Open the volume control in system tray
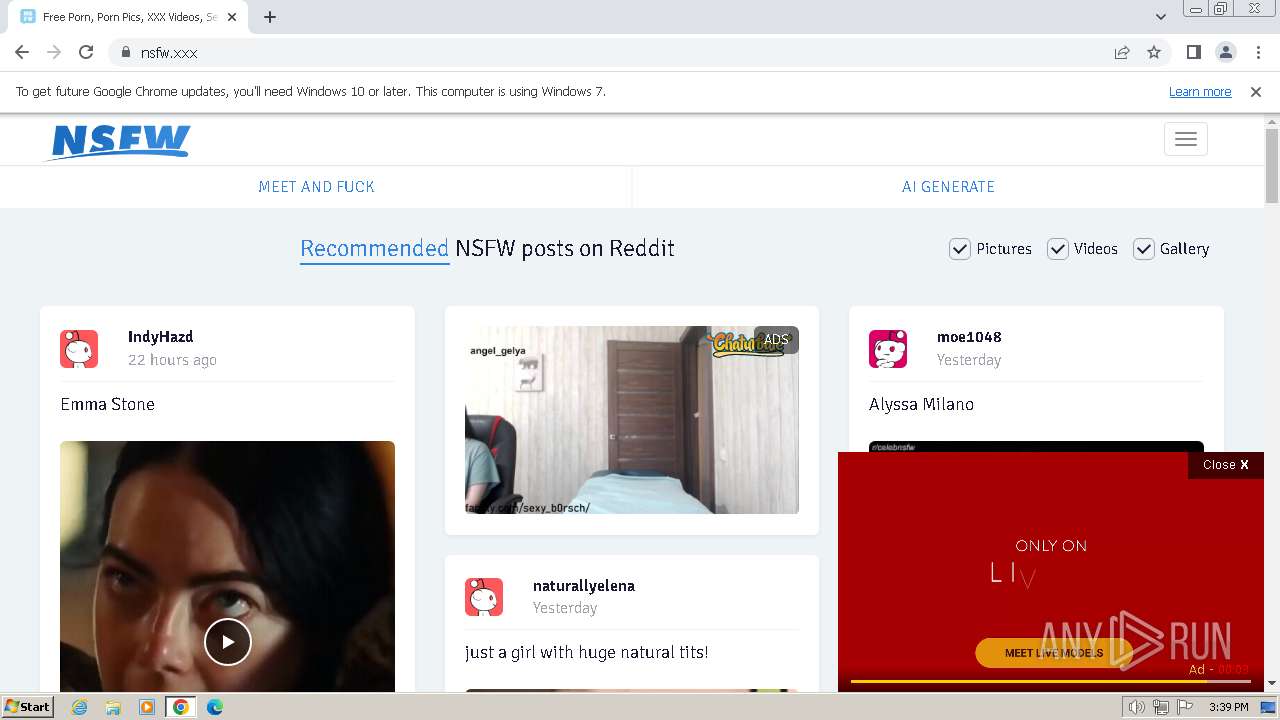 coord(1137,707)
